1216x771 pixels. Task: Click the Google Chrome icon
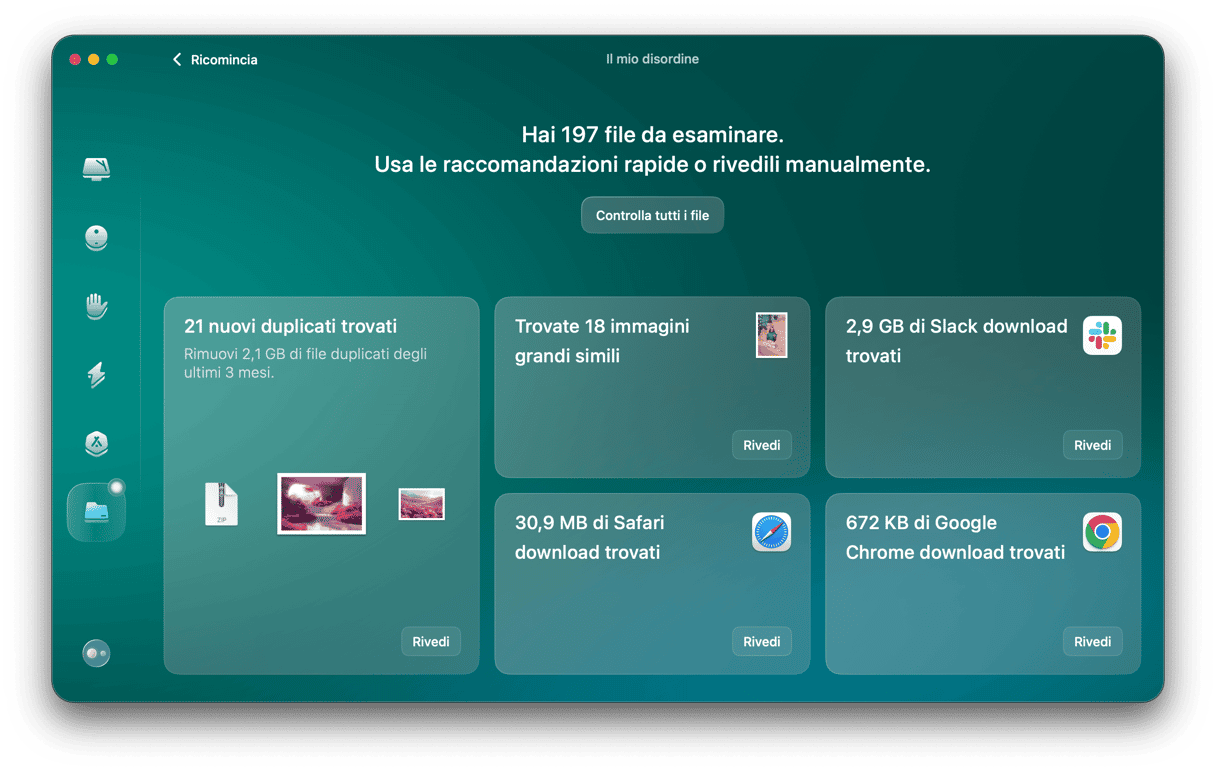[1102, 532]
